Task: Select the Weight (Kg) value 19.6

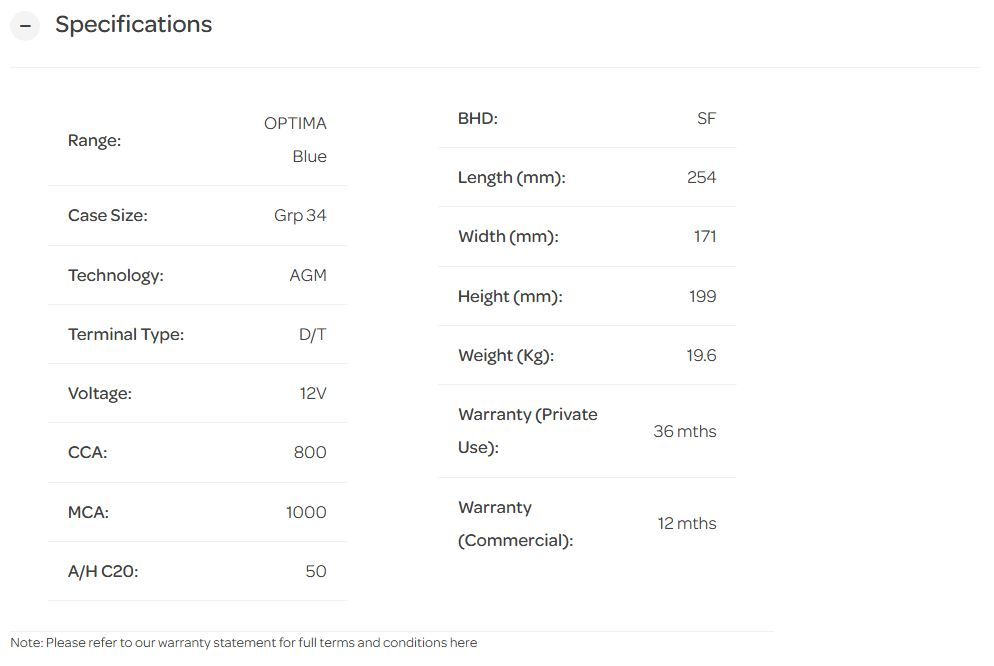Action: pos(701,355)
